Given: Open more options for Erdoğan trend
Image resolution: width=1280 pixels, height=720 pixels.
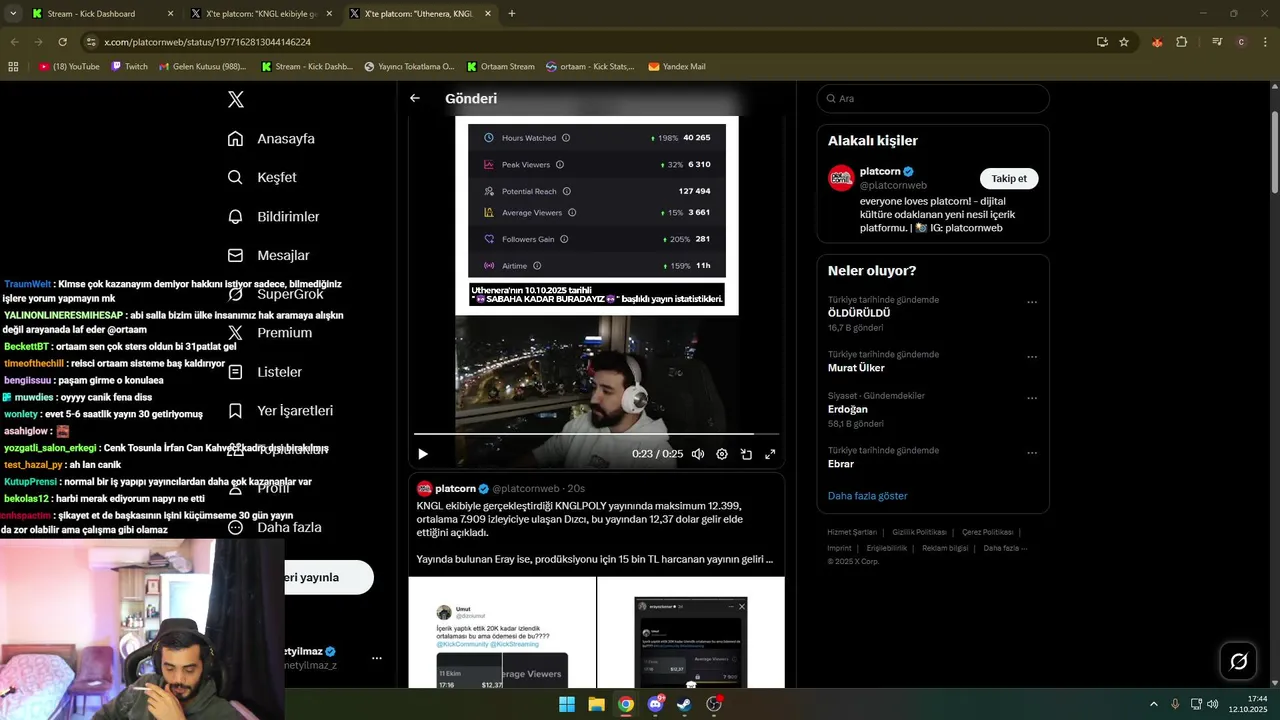Looking at the screenshot, I should 1032,398.
